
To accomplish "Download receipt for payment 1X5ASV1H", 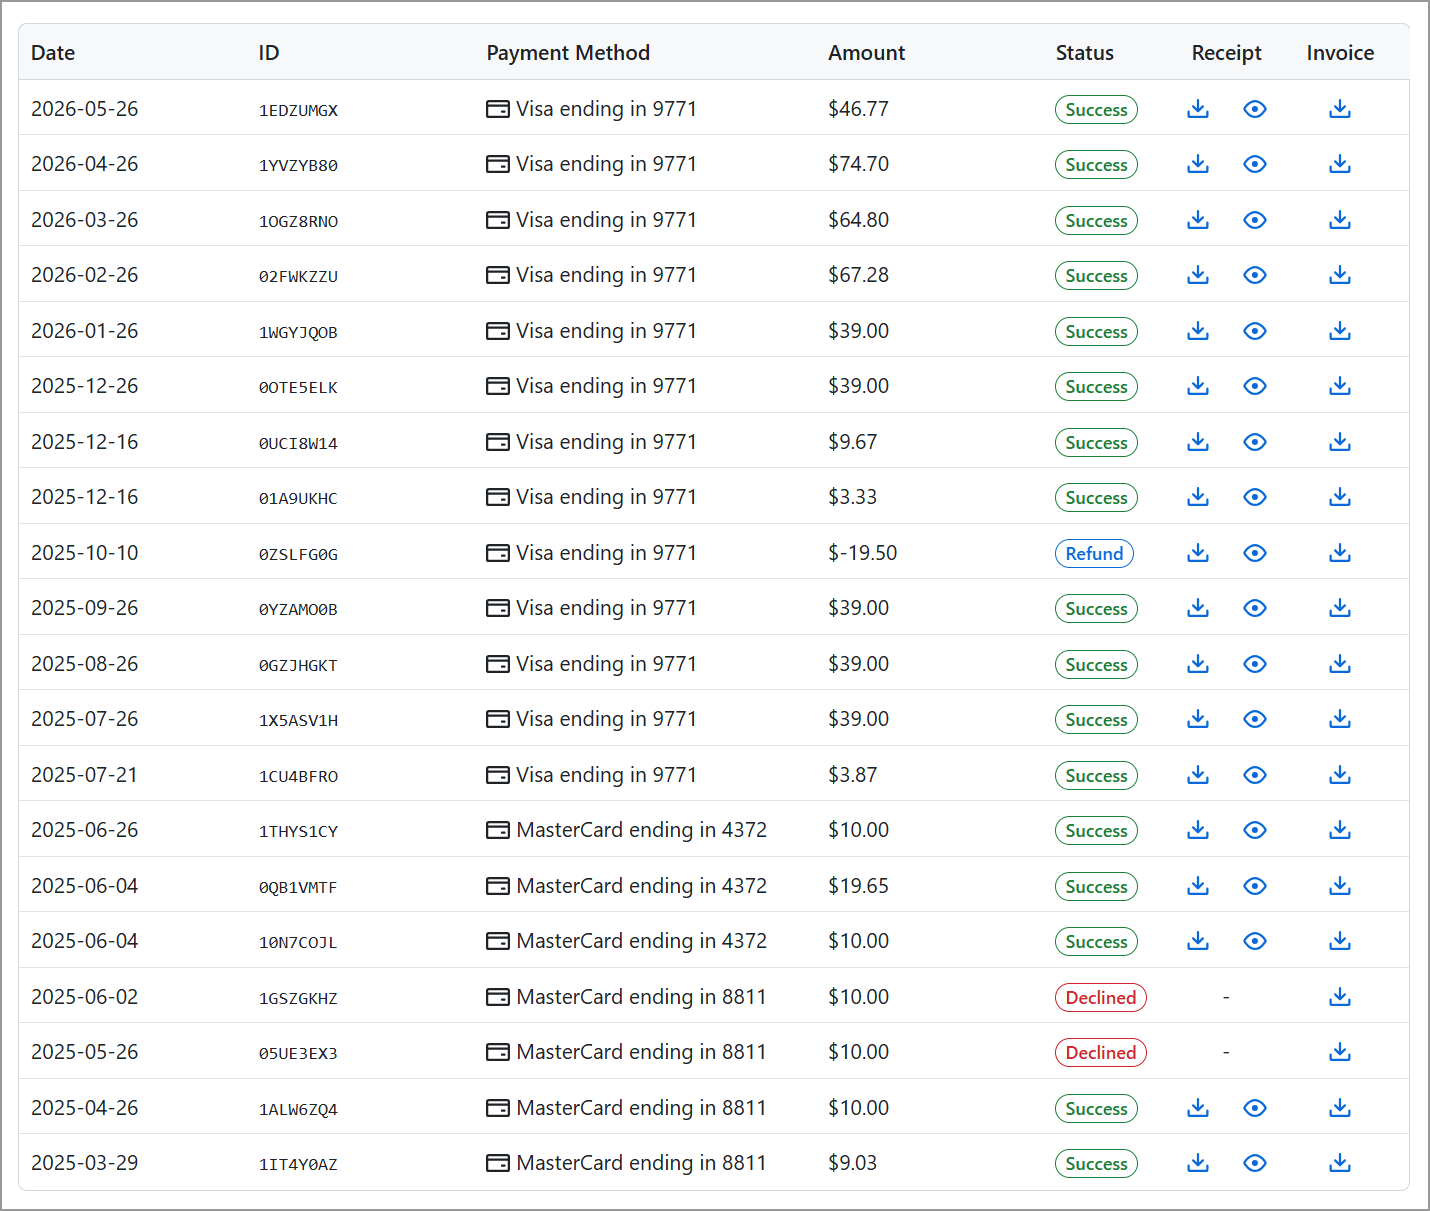I will click(x=1198, y=719).
